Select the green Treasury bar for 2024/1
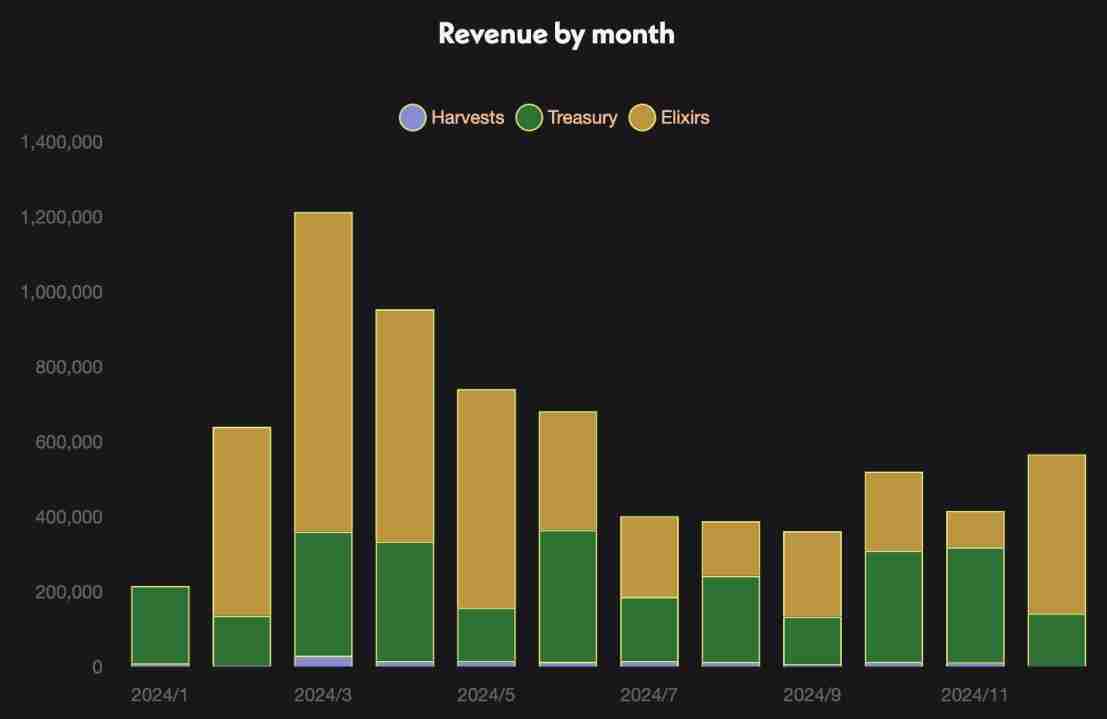Image resolution: width=1107 pixels, height=719 pixels. pos(160,625)
